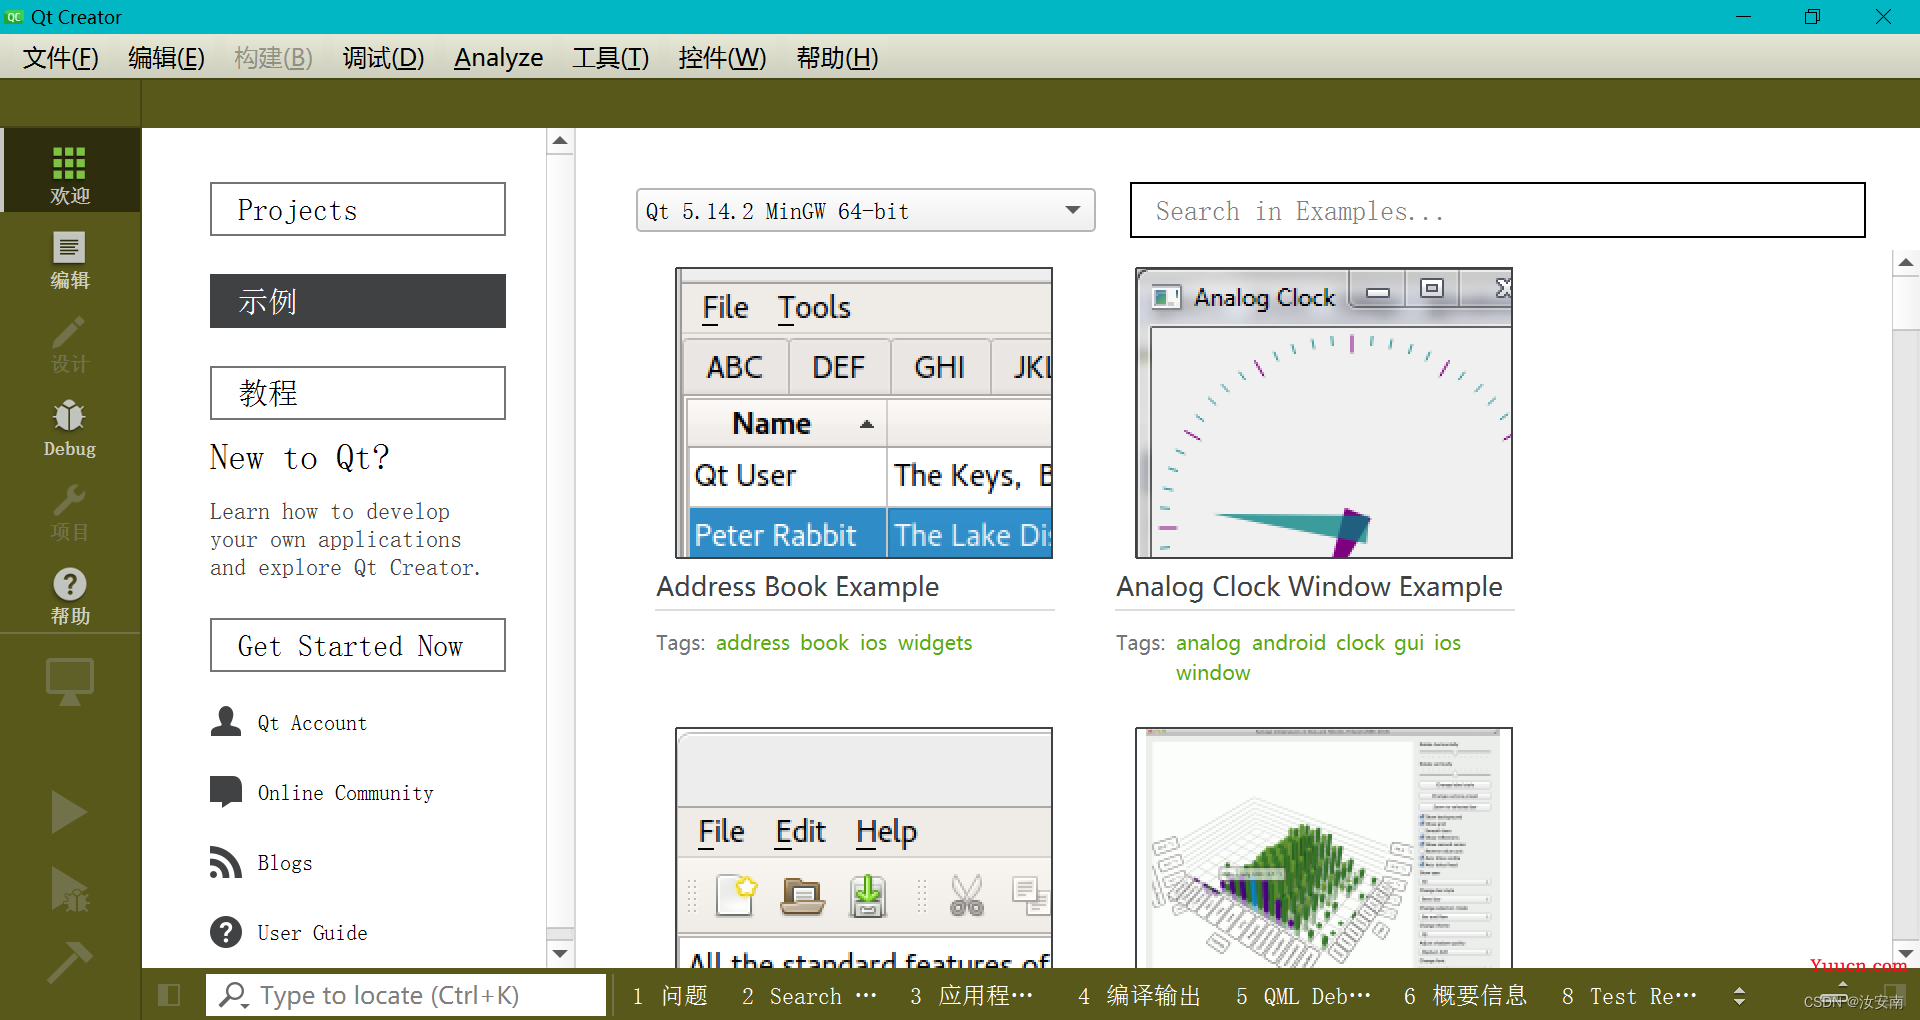
Task: Open the 4 编译输出 pane
Action: (x=1139, y=996)
